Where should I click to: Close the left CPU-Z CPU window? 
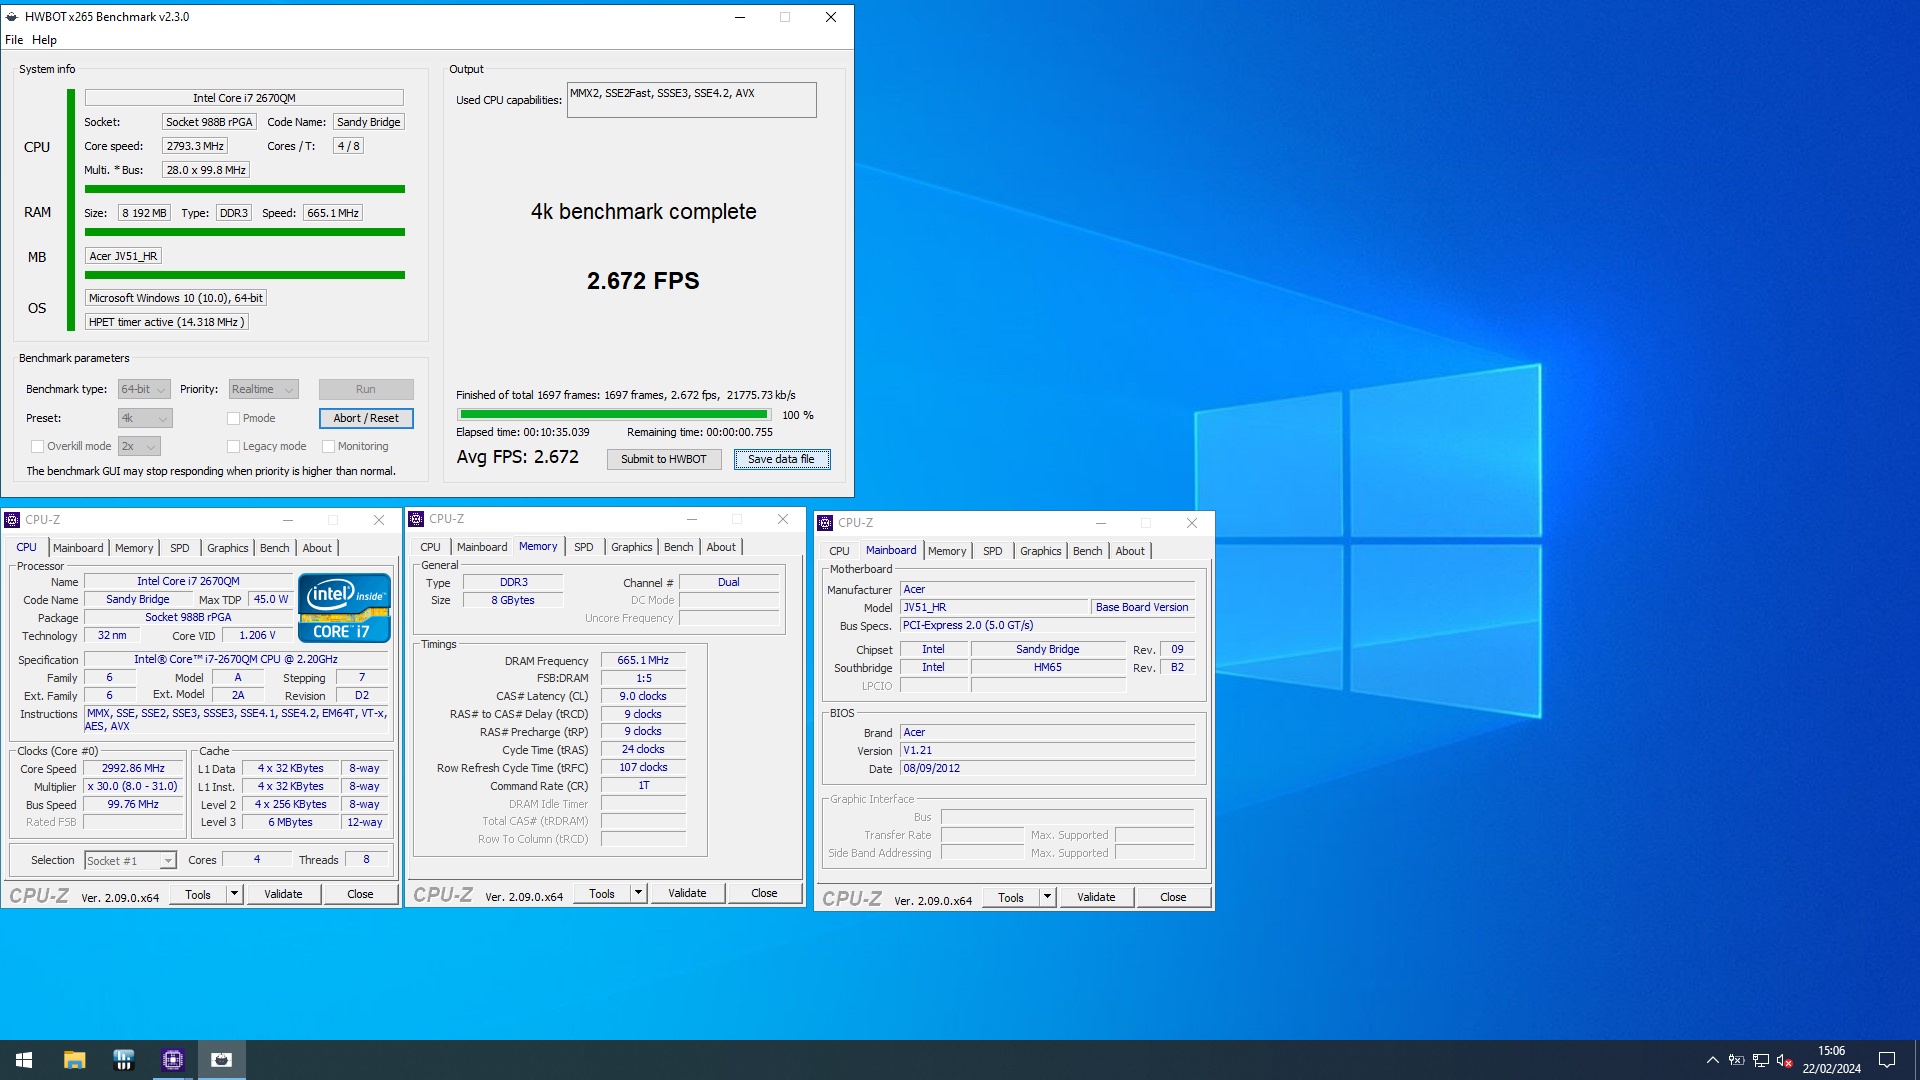click(x=379, y=520)
